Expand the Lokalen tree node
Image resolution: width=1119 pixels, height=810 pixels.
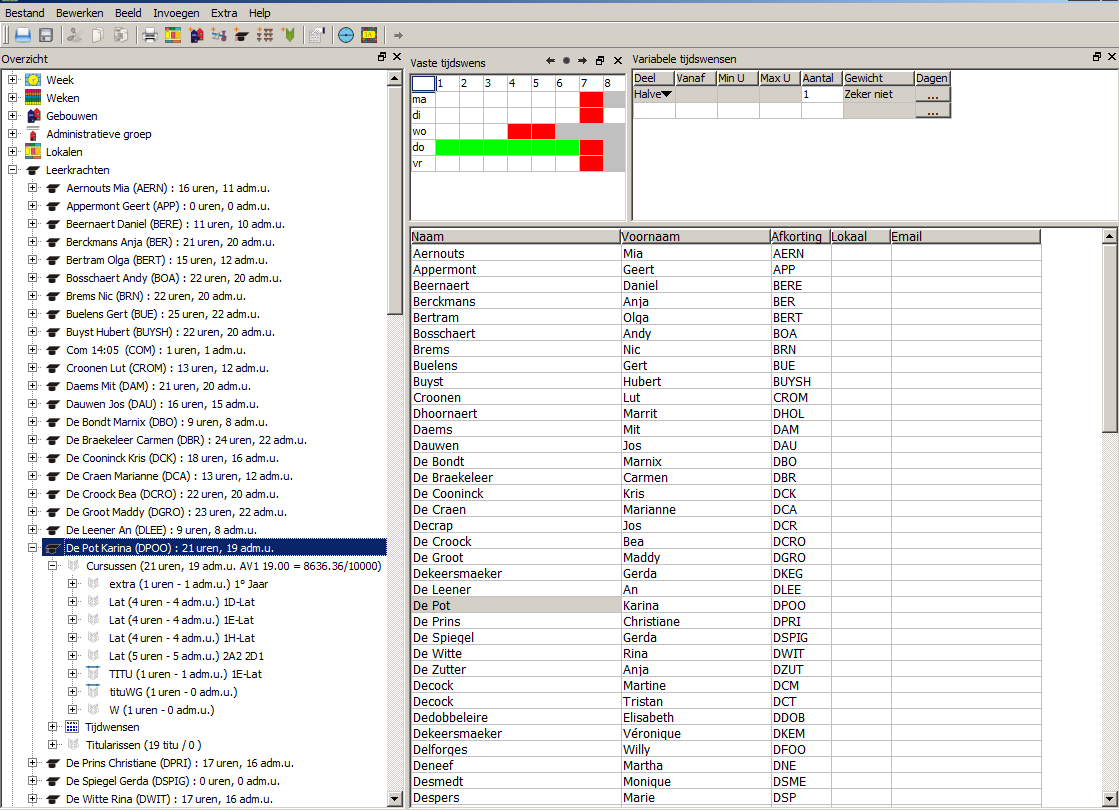pyautogui.click(x=13, y=151)
